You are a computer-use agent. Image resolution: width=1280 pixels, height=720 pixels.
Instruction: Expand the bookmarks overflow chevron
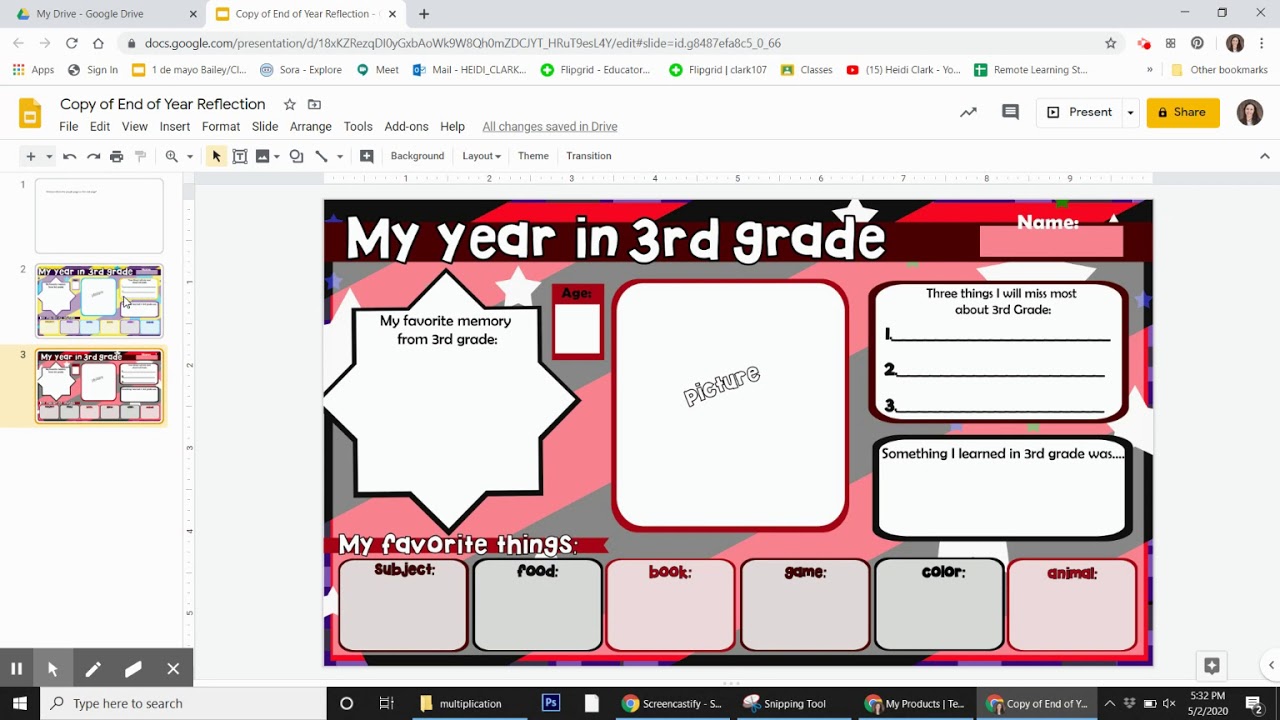1149,70
